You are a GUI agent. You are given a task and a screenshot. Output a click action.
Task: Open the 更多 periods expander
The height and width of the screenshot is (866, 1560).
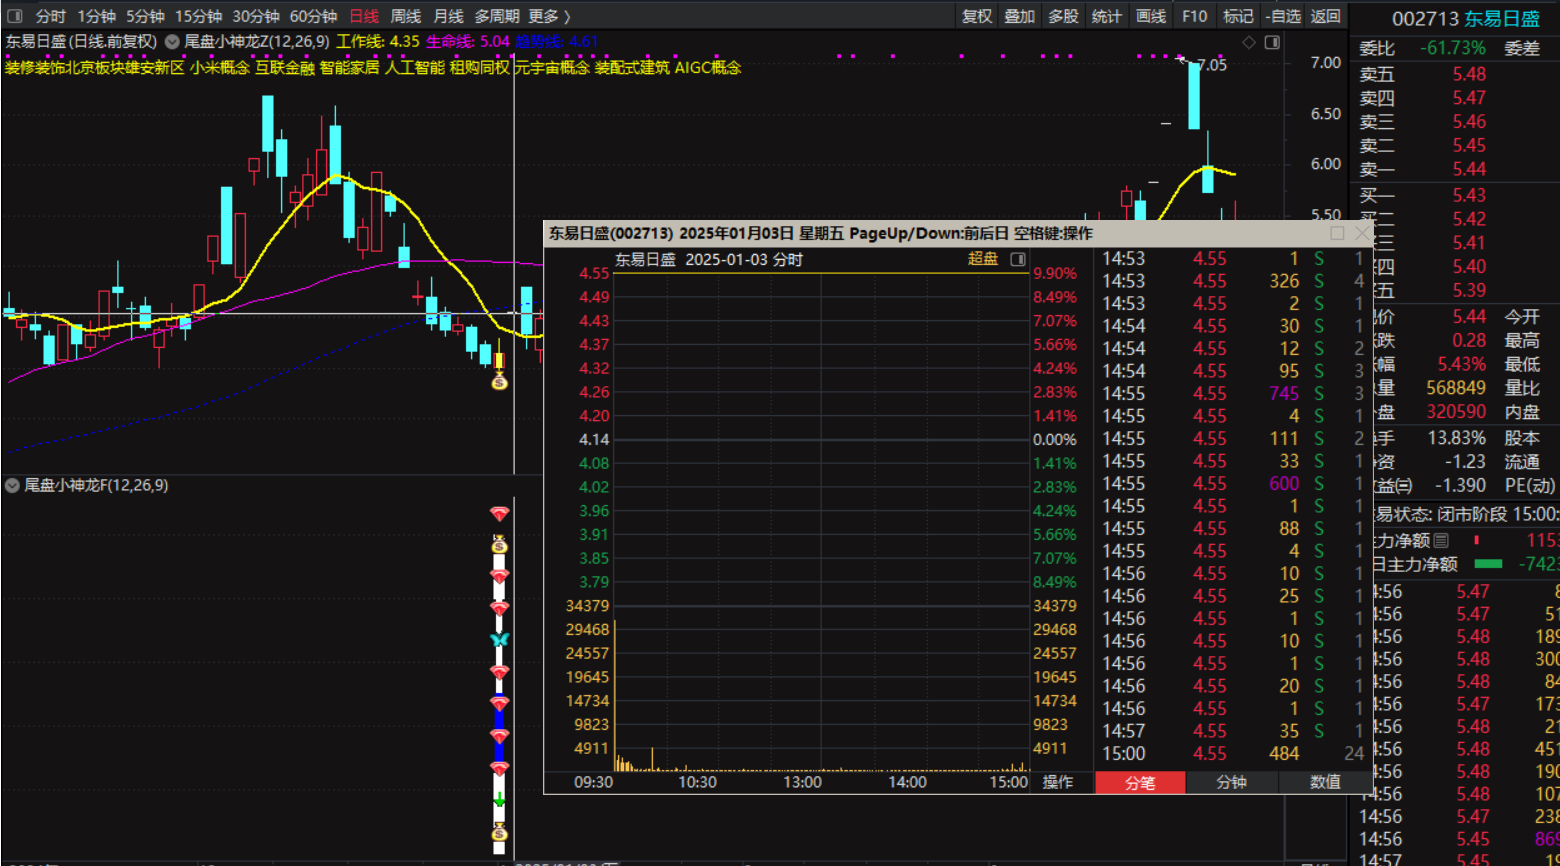point(549,16)
